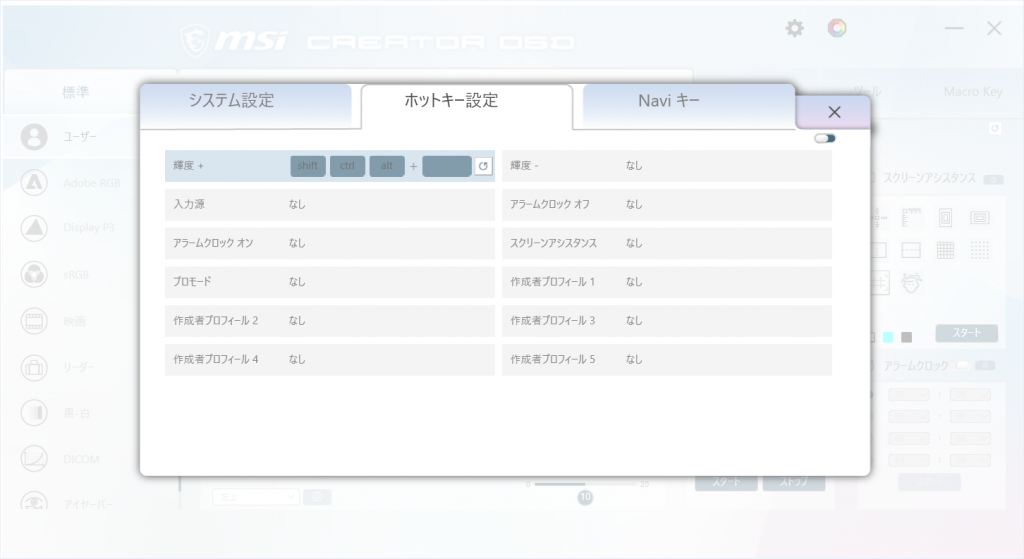Toggle the hotkey enable switch in dialog
The width and height of the screenshot is (1024, 559).
pos(825,138)
